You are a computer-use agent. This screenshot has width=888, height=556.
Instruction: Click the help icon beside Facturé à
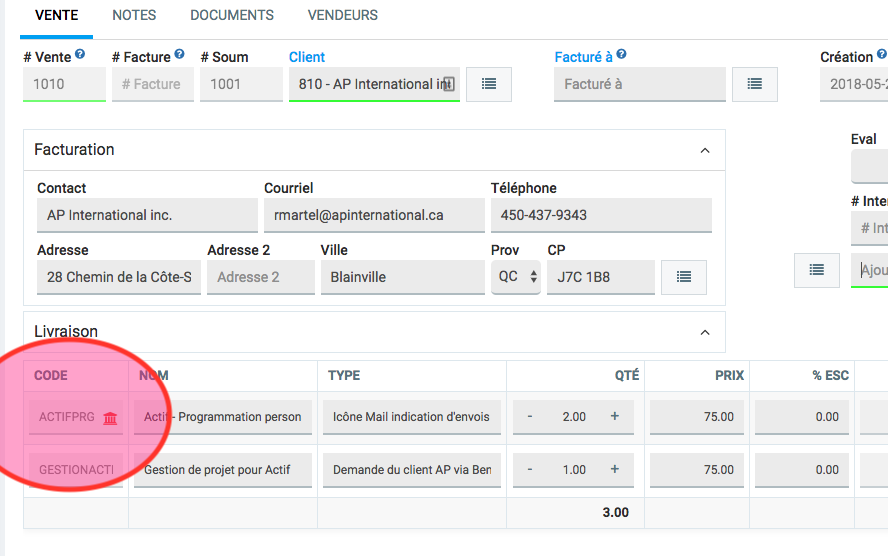(x=622, y=56)
